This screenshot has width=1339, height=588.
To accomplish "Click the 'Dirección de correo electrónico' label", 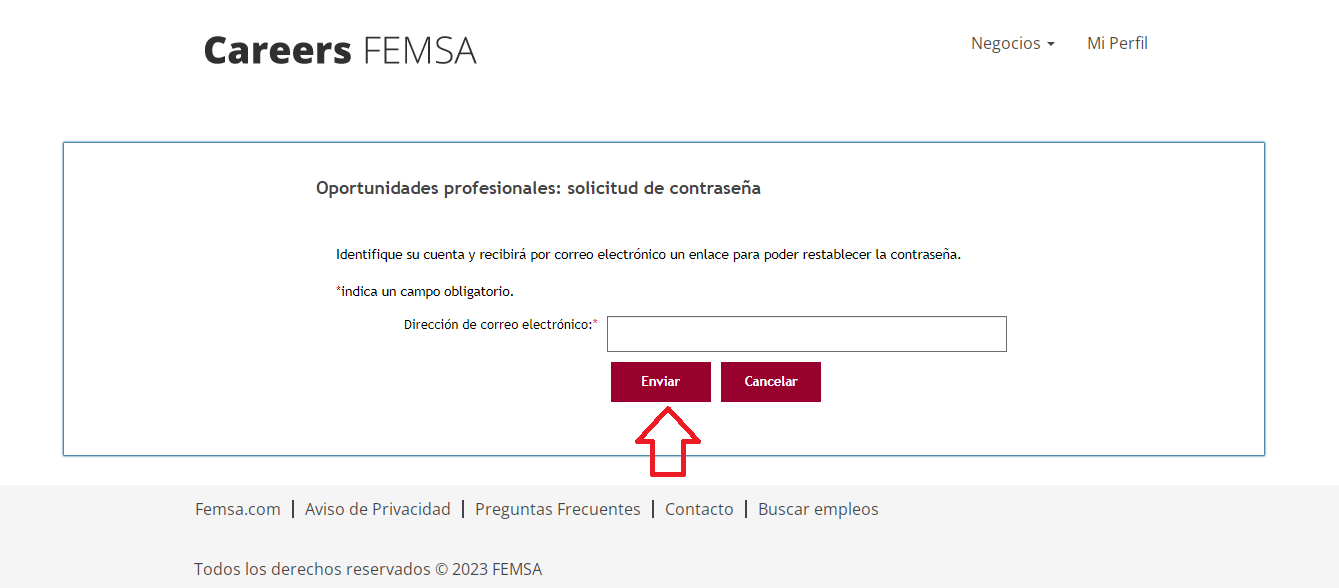I will (x=497, y=324).
